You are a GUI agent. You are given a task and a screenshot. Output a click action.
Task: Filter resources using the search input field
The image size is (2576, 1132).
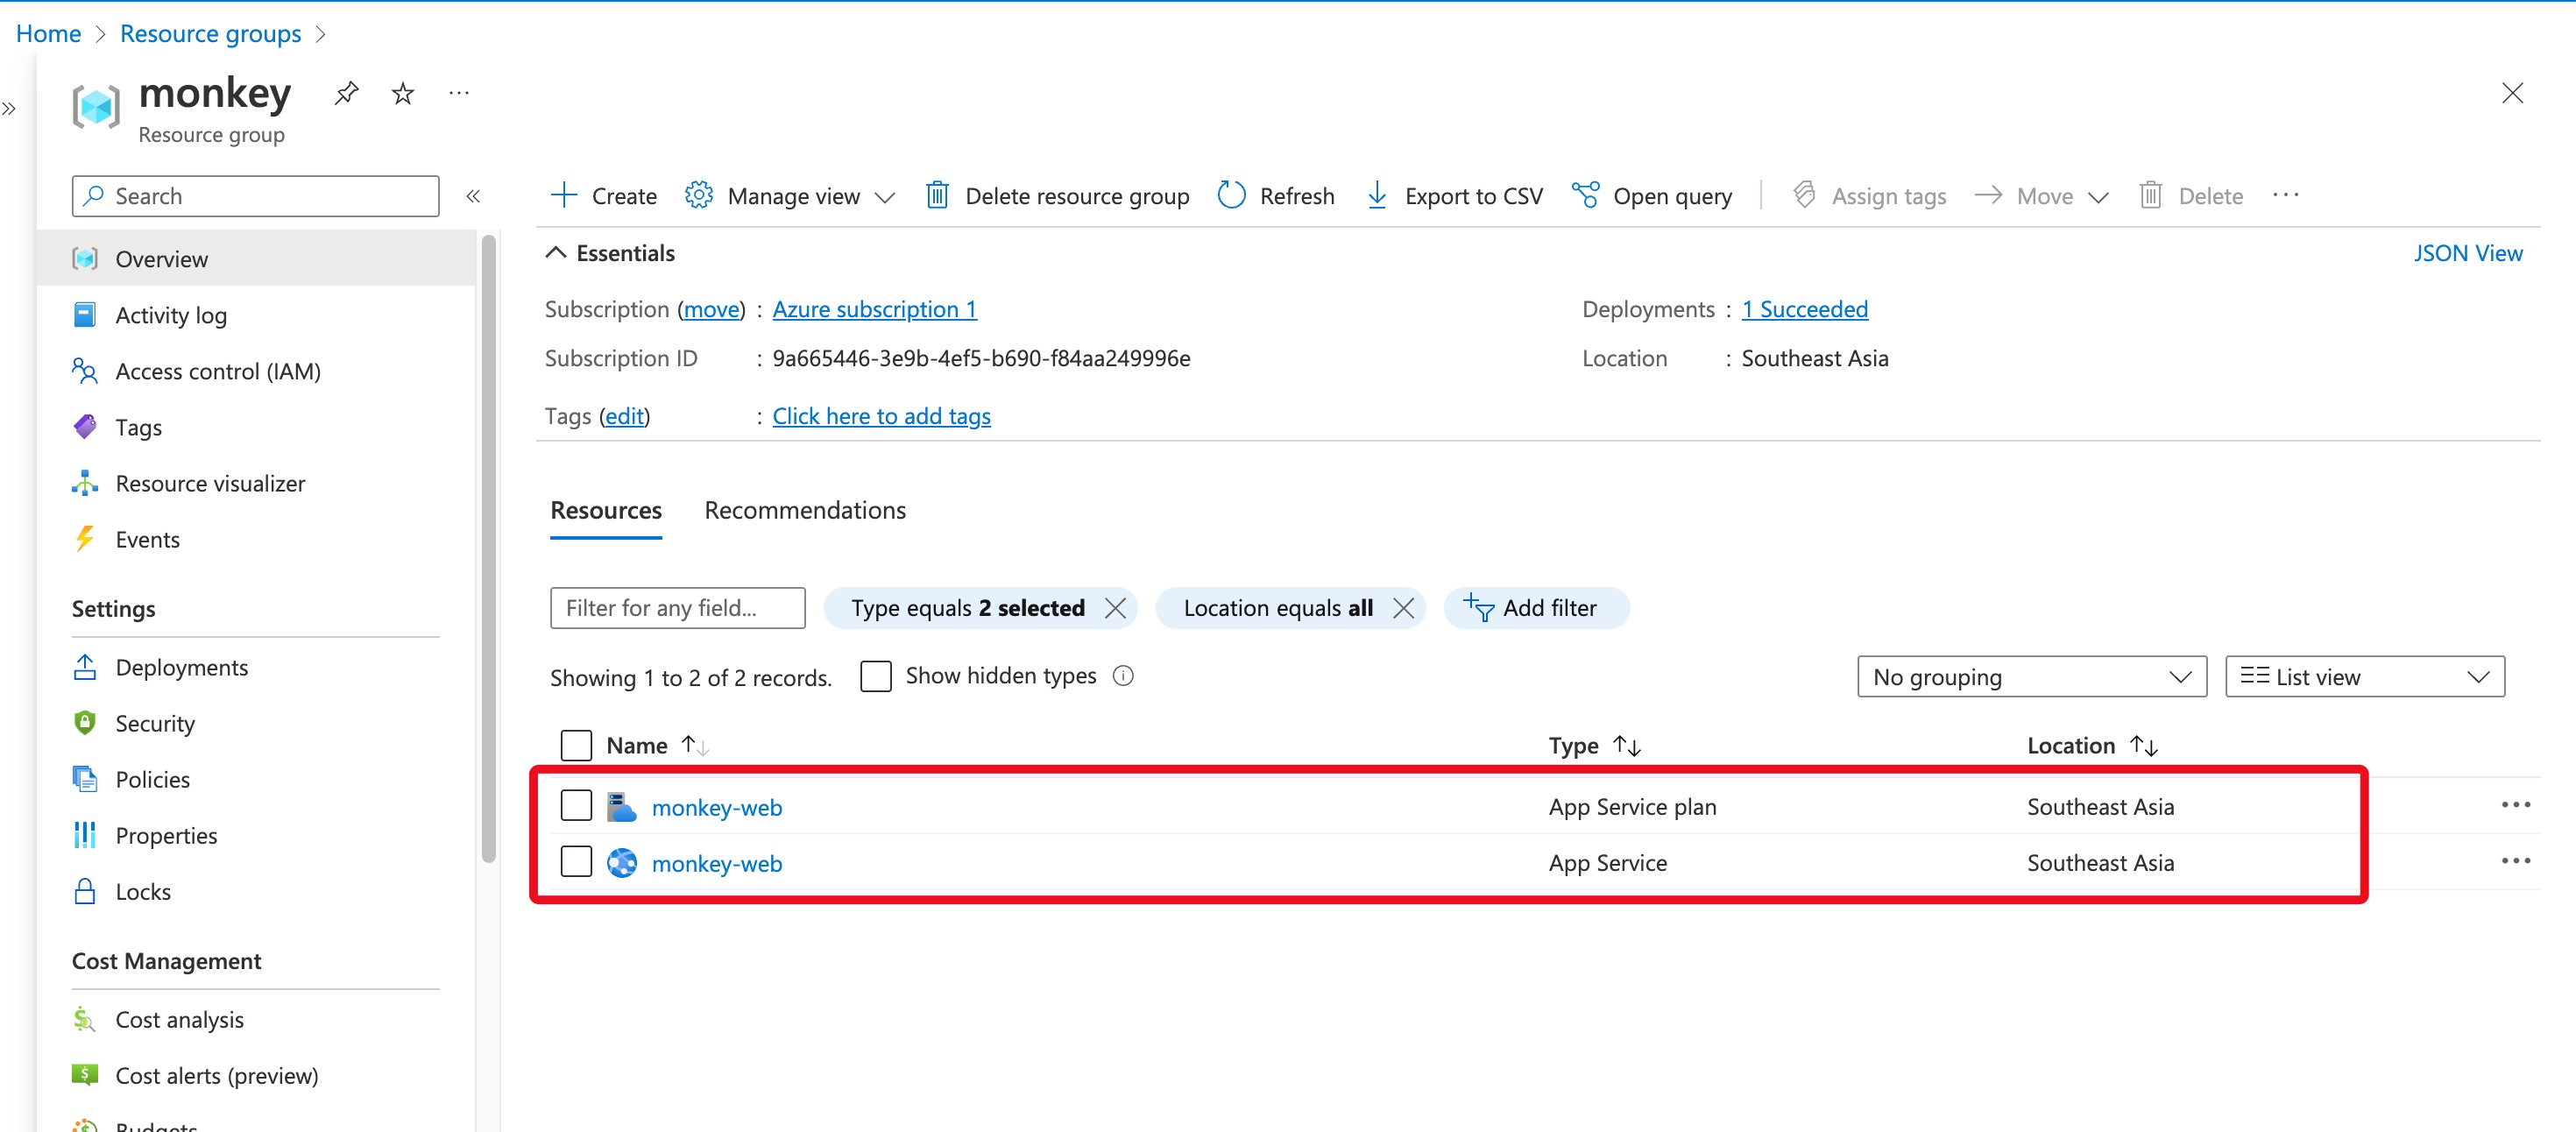(x=676, y=606)
